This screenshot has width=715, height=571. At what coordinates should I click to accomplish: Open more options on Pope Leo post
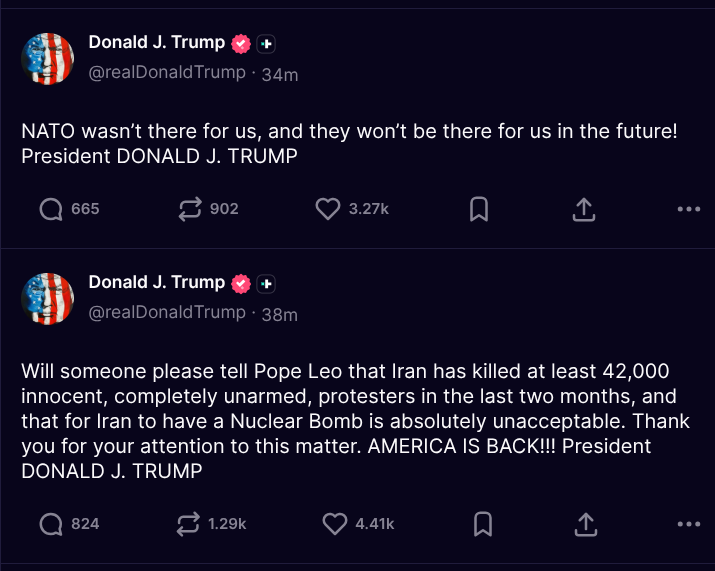pyautogui.click(x=688, y=523)
